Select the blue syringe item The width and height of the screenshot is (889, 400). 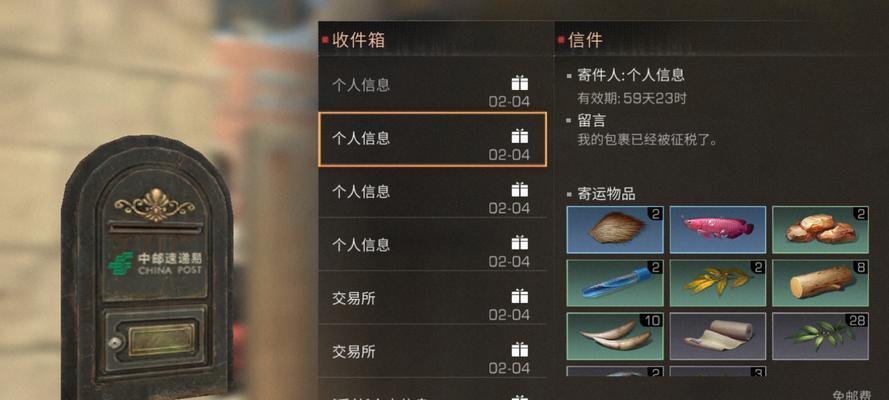click(615, 283)
